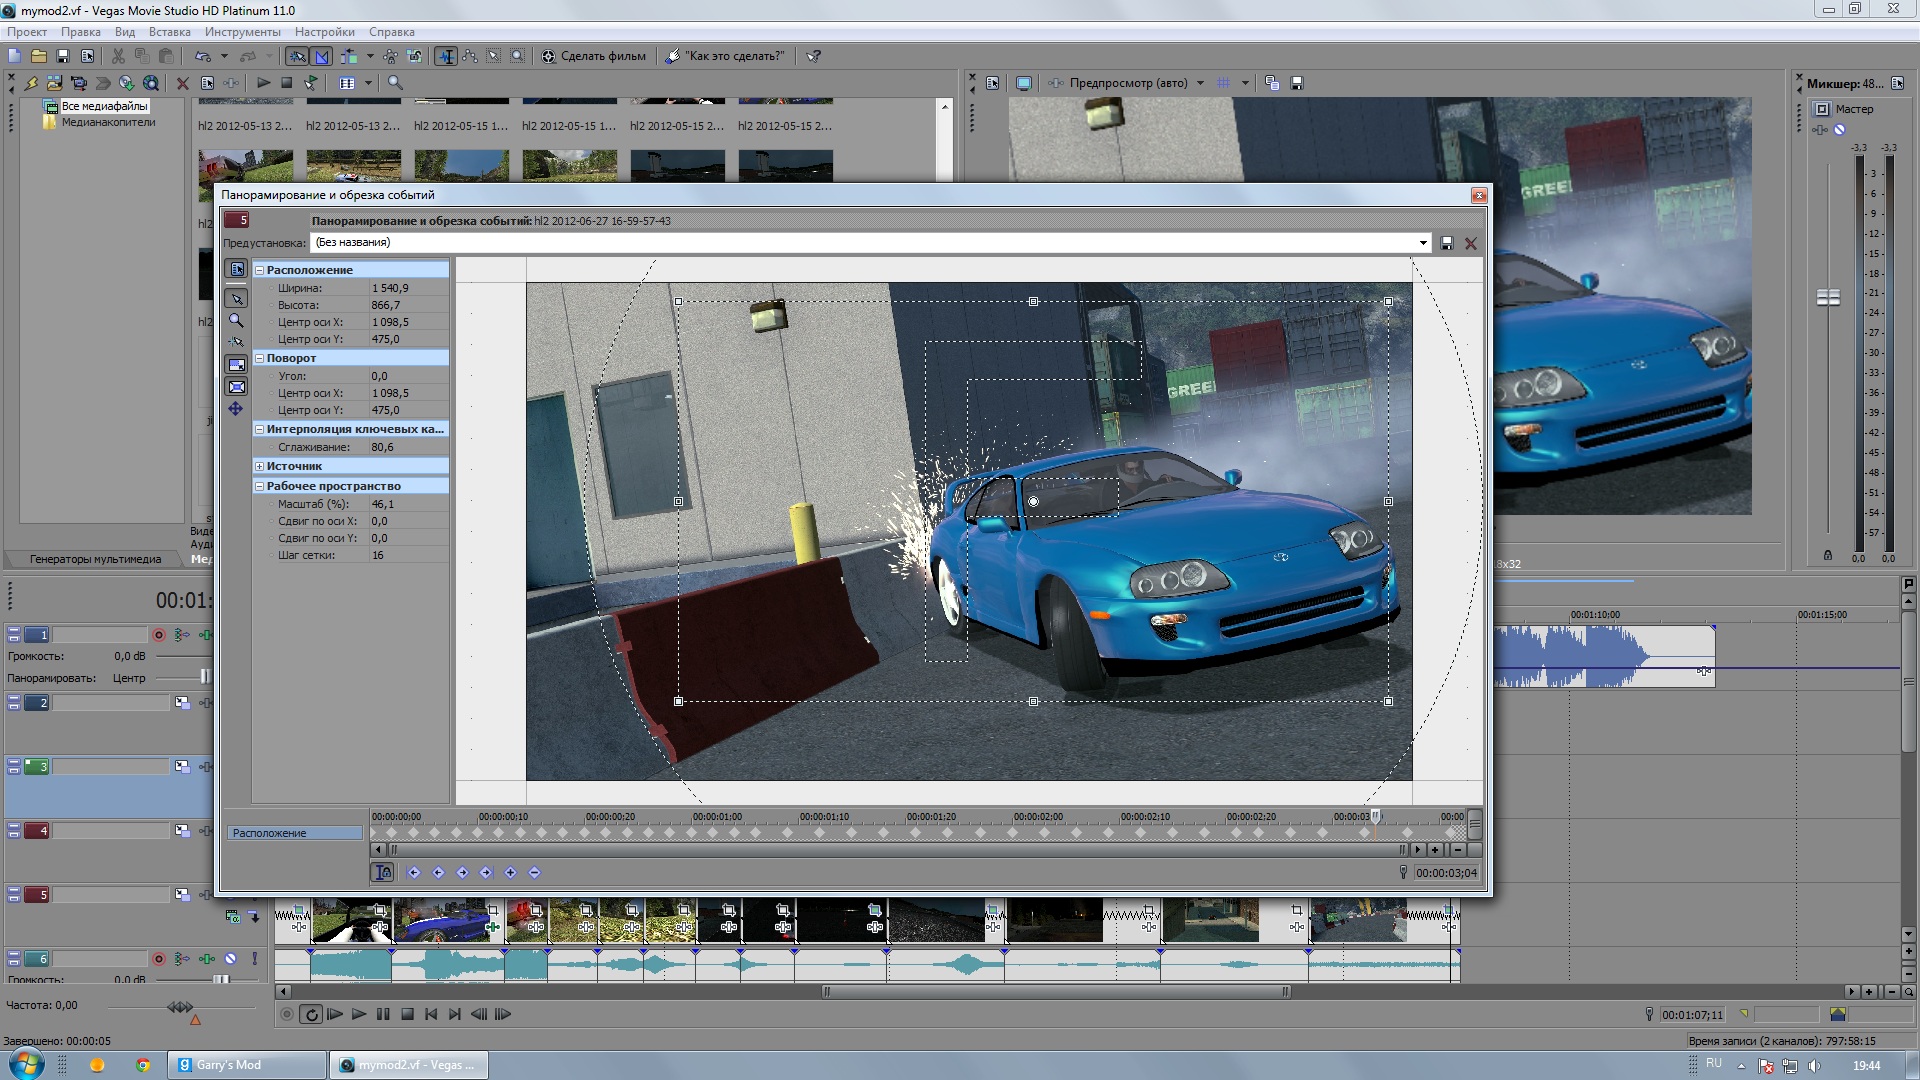1920x1080 pixels.
Task: Collapse the Интерполяция ключевых кадров section
Action: [x=259, y=429]
